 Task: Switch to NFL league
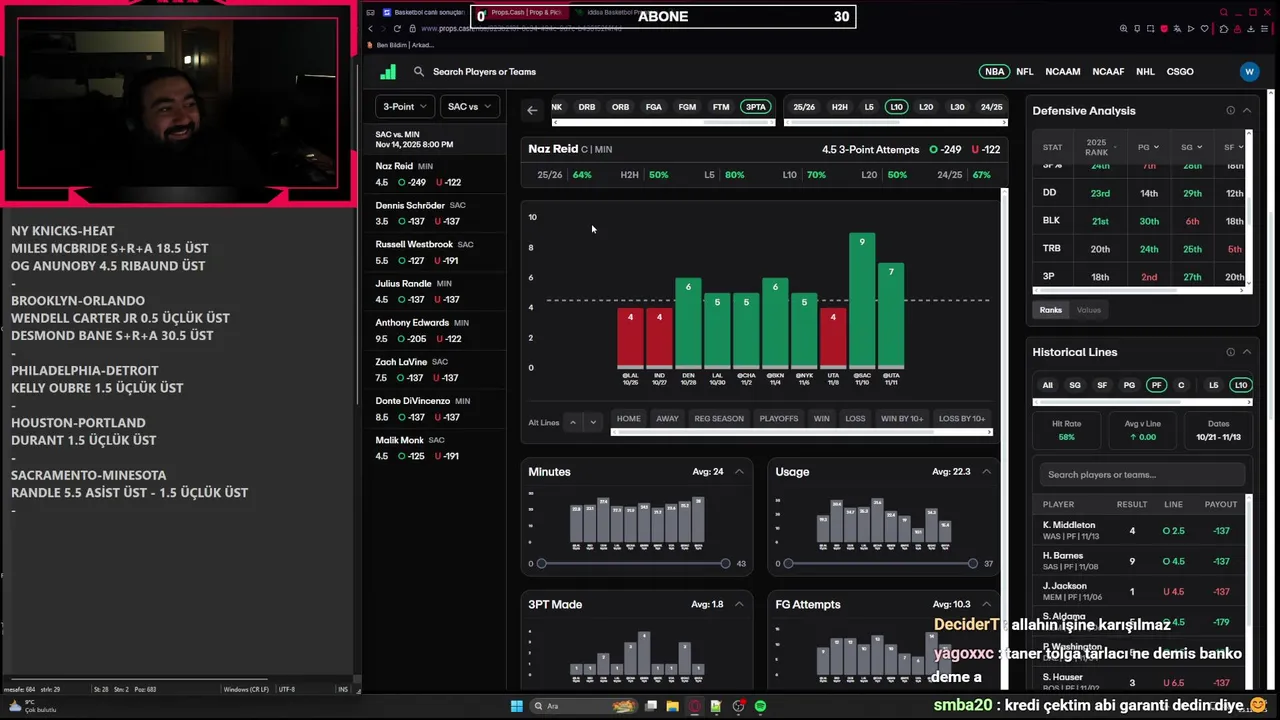1025,72
